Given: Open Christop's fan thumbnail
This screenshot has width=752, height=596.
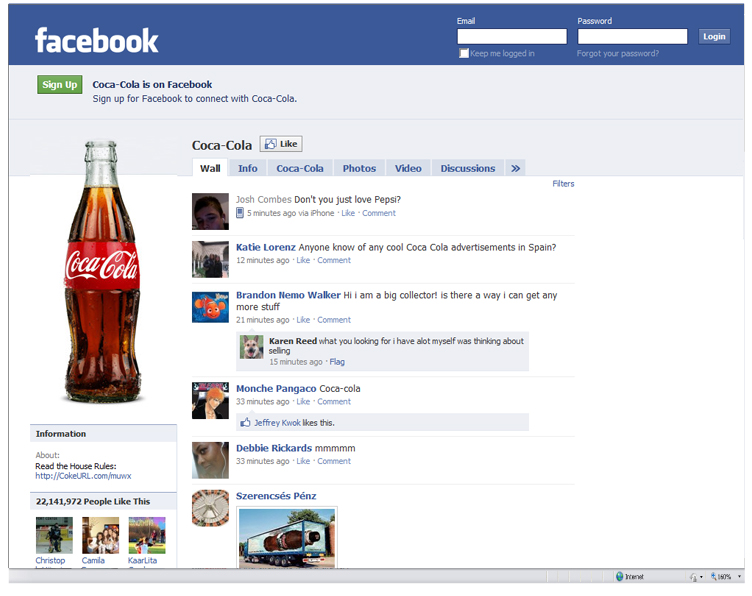Looking at the screenshot, I should pyautogui.click(x=54, y=535).
